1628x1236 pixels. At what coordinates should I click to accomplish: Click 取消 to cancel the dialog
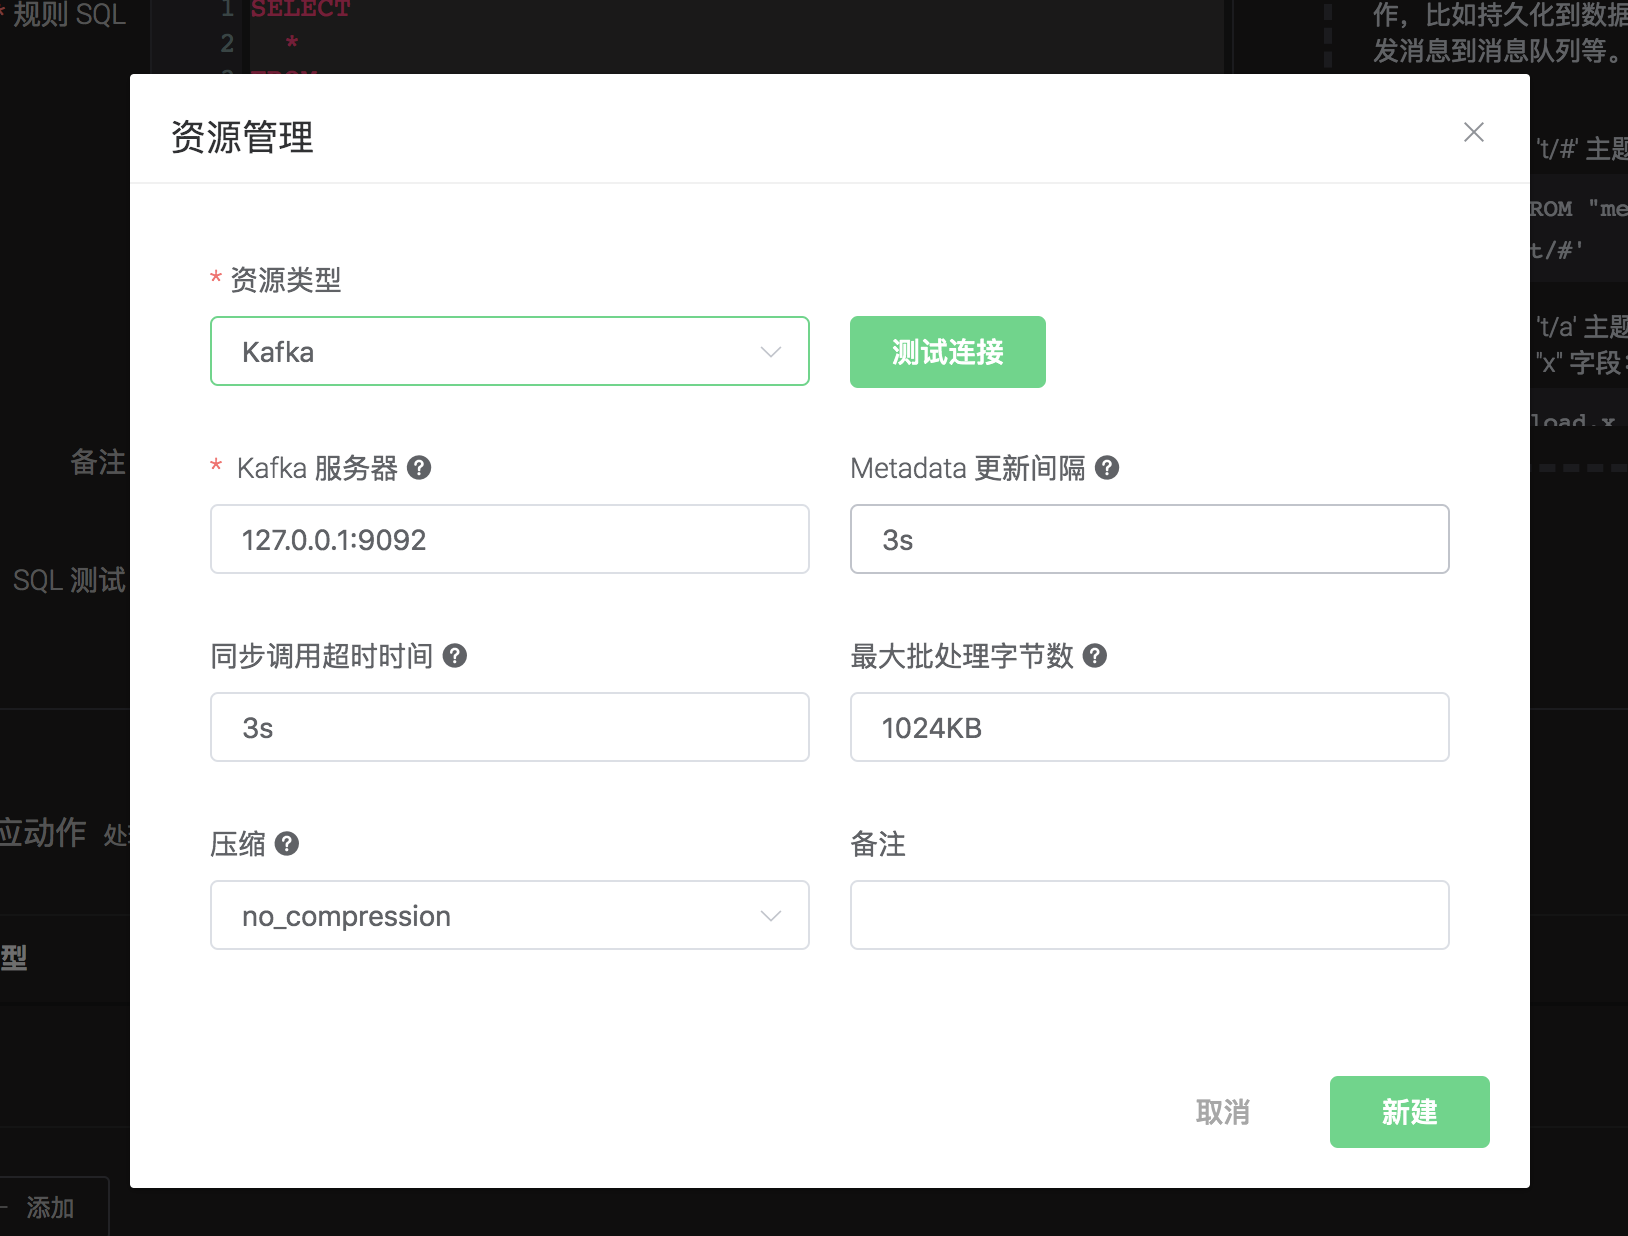pos(1222,1111)
